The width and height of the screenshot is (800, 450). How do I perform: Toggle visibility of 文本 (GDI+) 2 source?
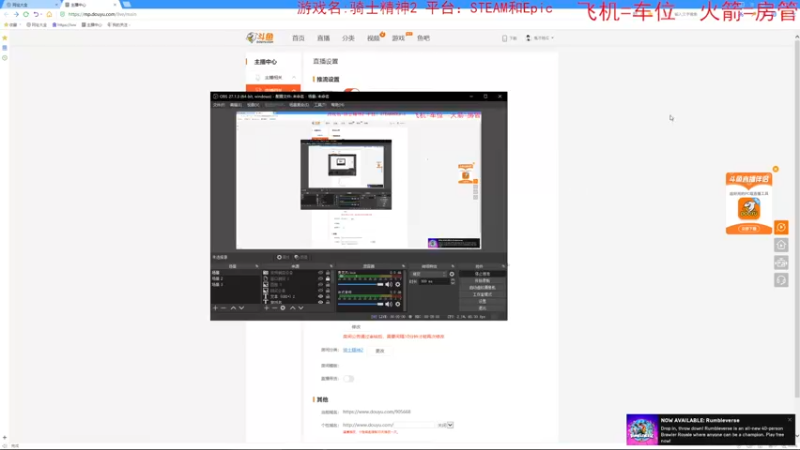tap(320, 296)
